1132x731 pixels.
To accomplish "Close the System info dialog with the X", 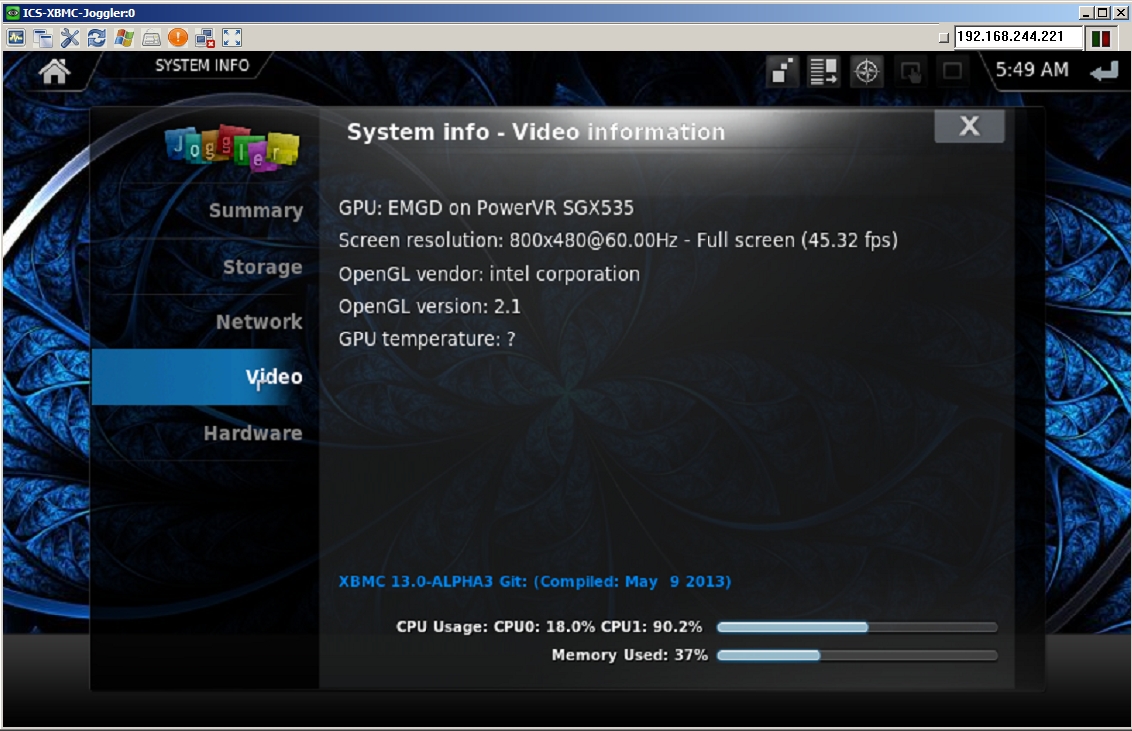I will coord(969,126).
